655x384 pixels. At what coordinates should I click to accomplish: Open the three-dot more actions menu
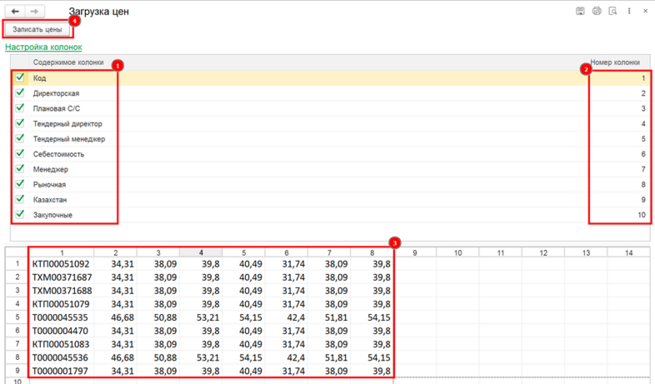pyautogui.click(x=629, y=11)
